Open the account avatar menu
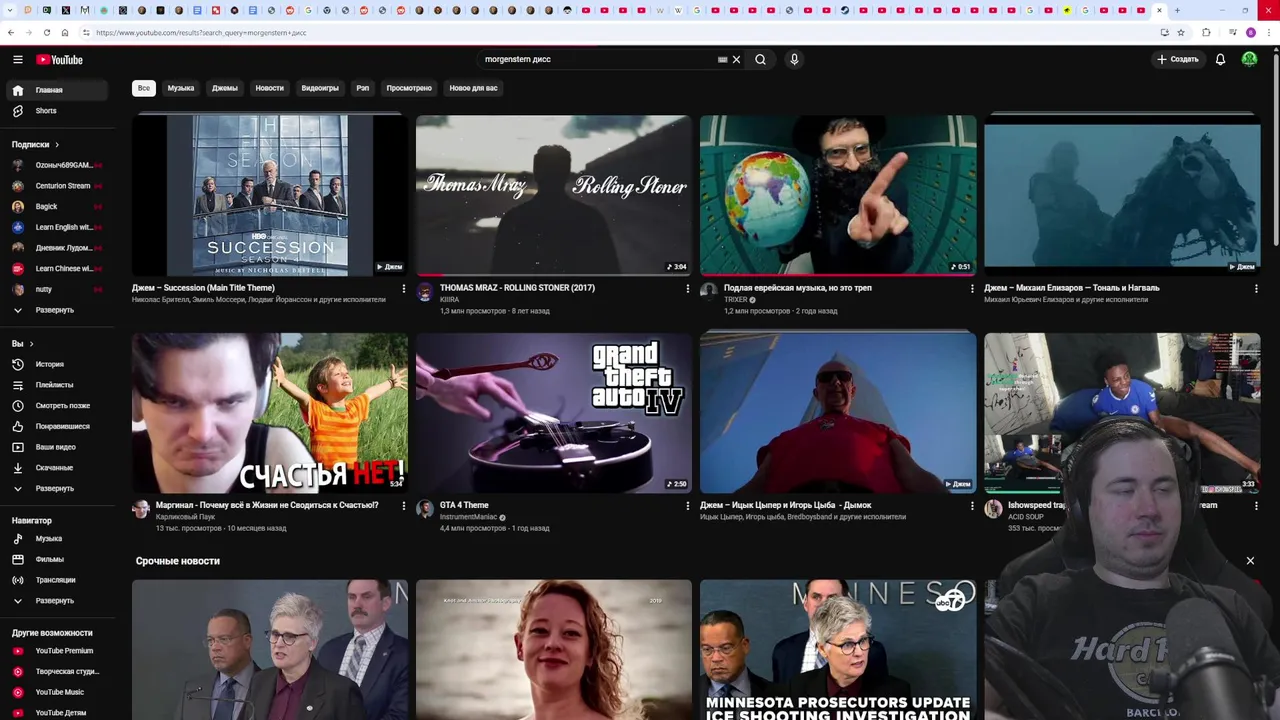The width and height of the screenshot is (1280, 720). click(x=1249, y=60)
